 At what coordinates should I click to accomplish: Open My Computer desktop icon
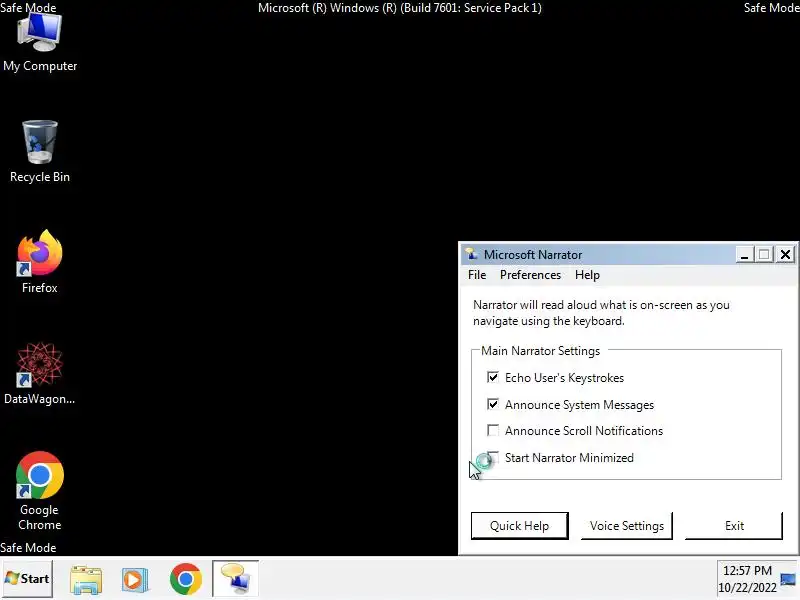coord(40,43)
